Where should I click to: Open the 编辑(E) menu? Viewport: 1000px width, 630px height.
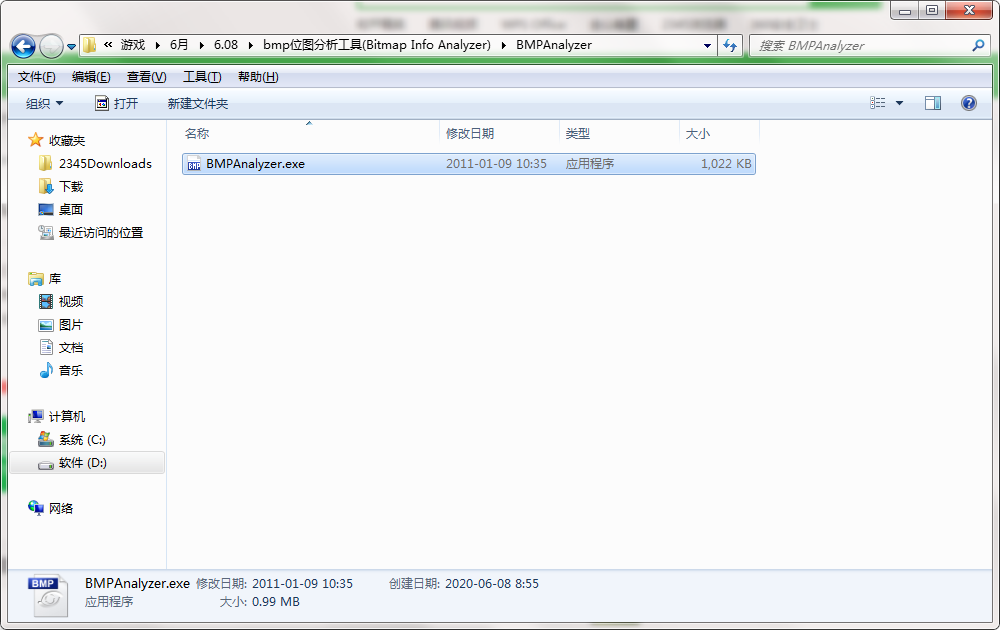coord(91,77)
